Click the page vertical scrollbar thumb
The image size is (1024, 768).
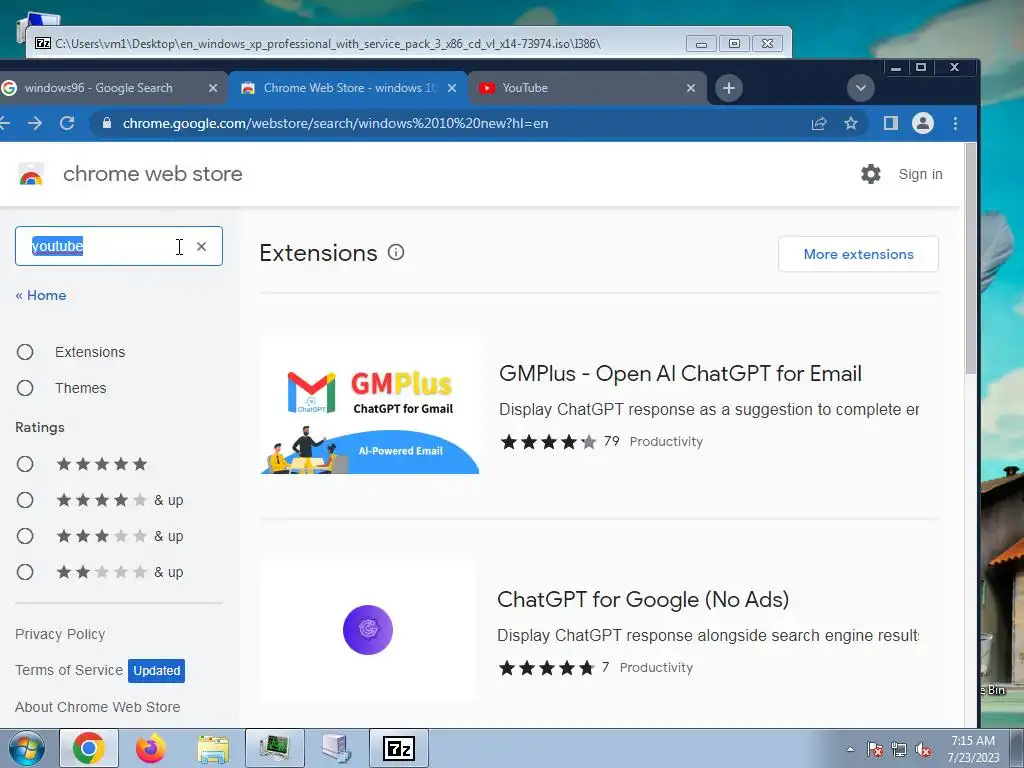click(x=971, y=259)
